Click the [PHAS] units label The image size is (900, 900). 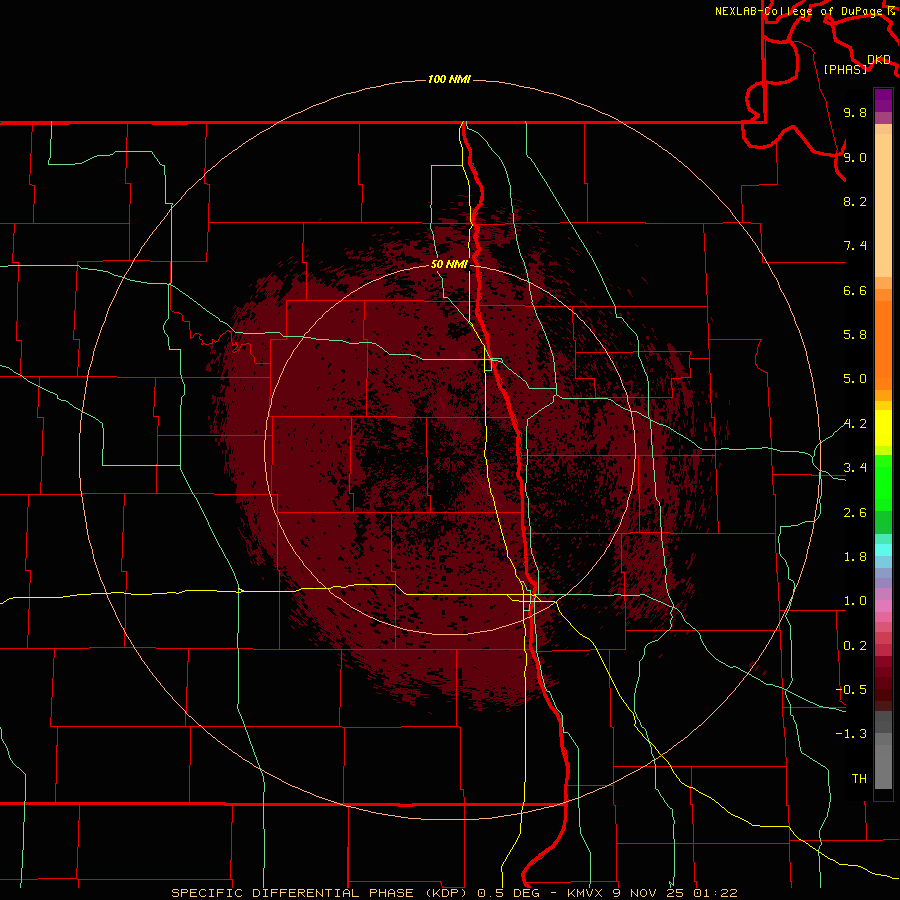(845, 69)
